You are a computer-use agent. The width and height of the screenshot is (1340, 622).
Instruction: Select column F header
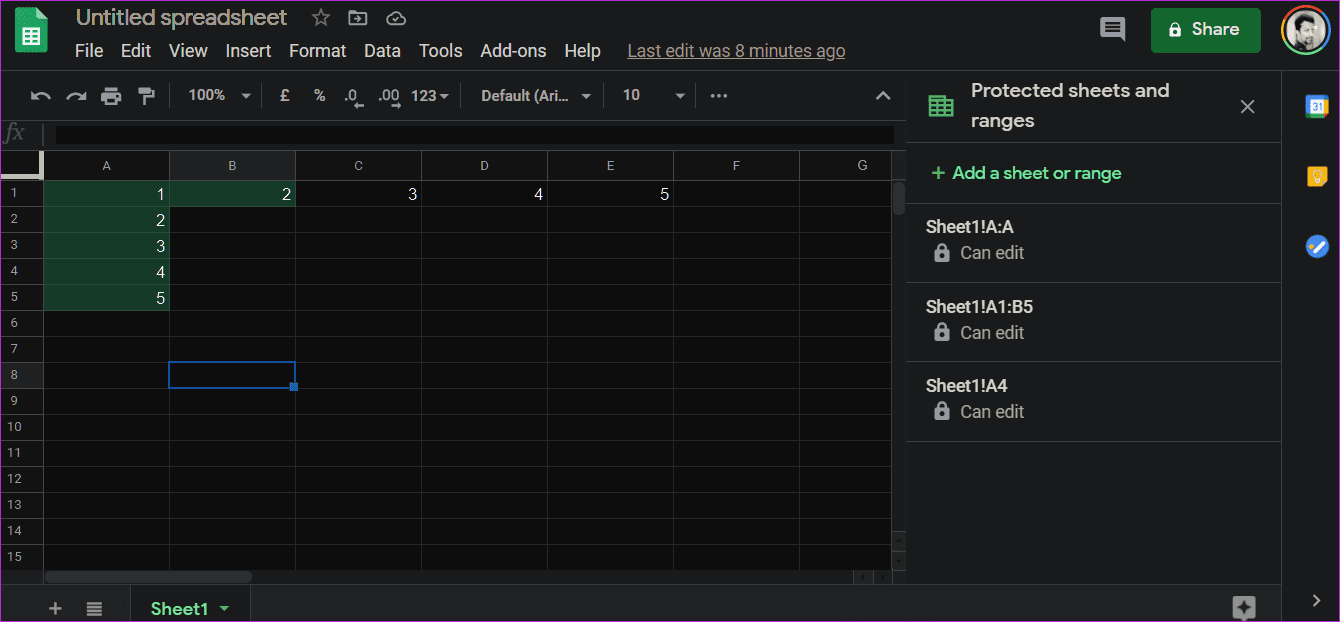tap(736, 166)
